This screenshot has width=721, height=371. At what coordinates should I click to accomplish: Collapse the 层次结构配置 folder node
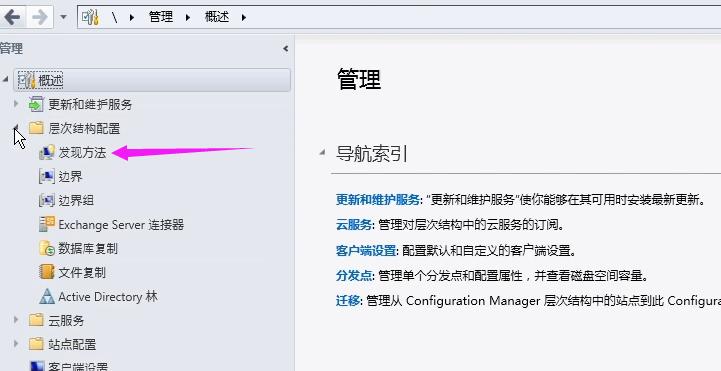point(16,128)
